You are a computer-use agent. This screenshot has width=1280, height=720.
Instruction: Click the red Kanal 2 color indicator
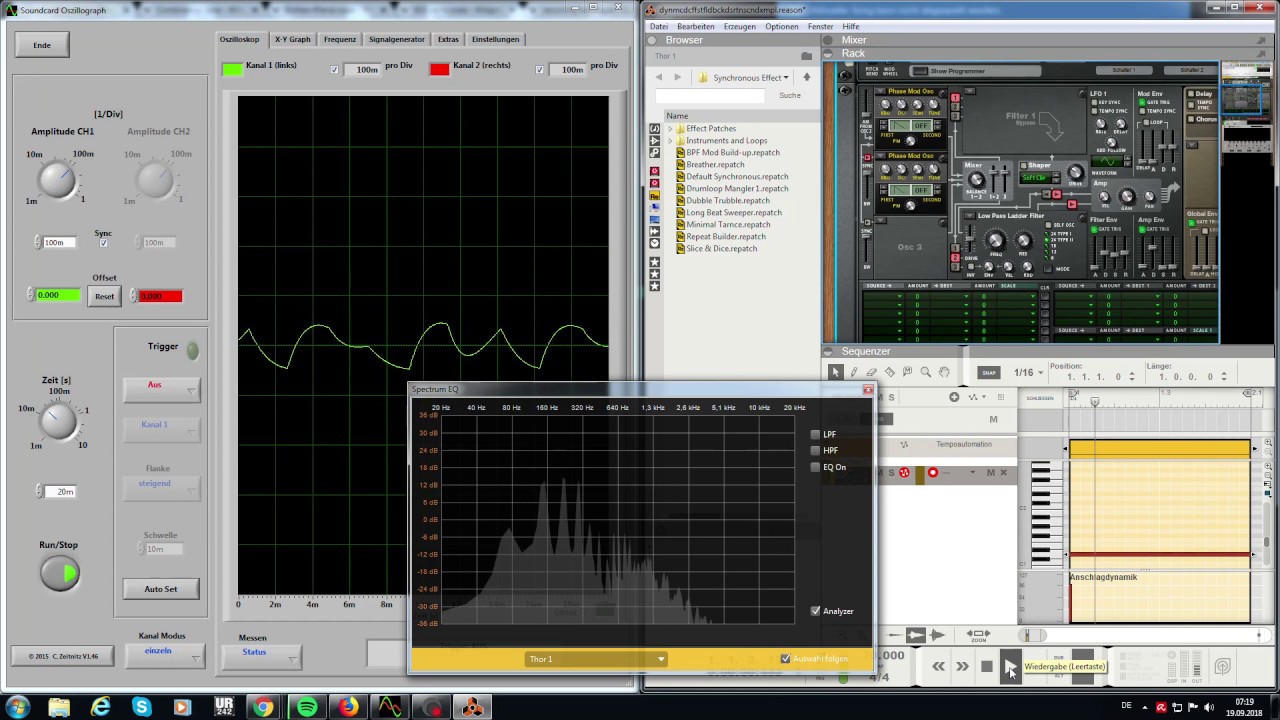439,69
